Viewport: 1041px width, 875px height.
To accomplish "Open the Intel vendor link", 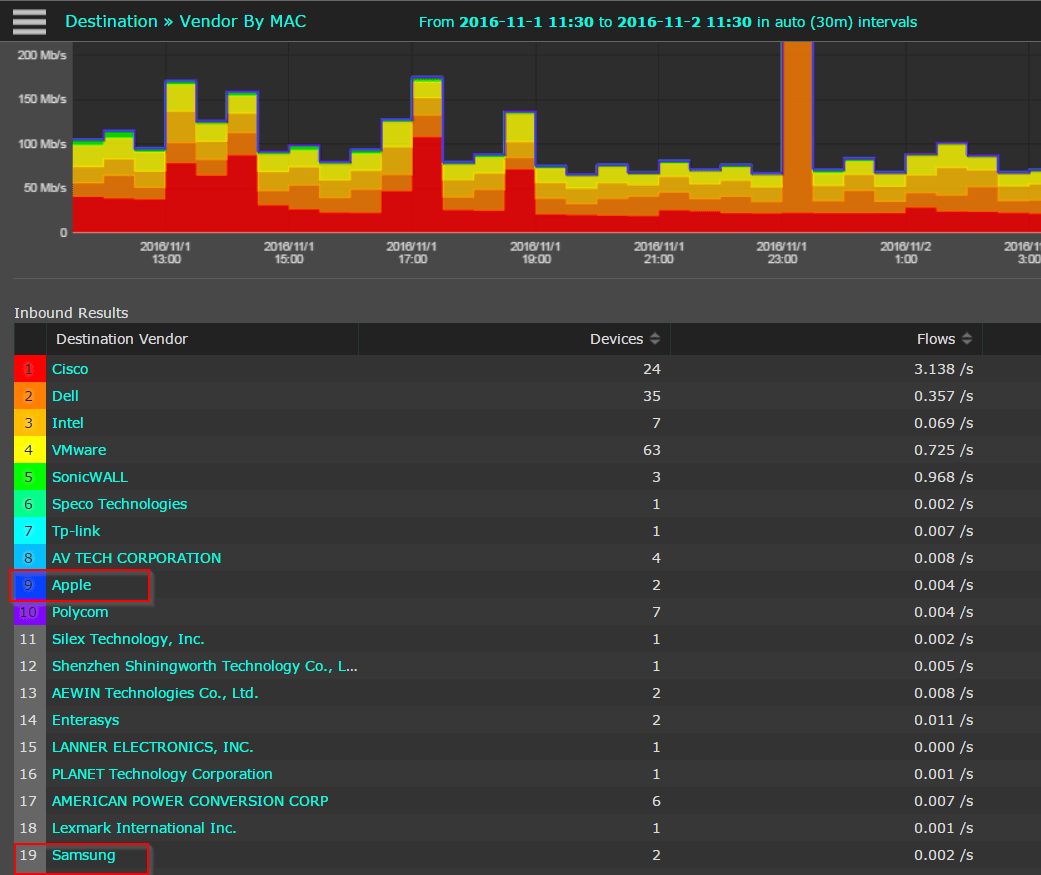I will click(x=68, y=423).
